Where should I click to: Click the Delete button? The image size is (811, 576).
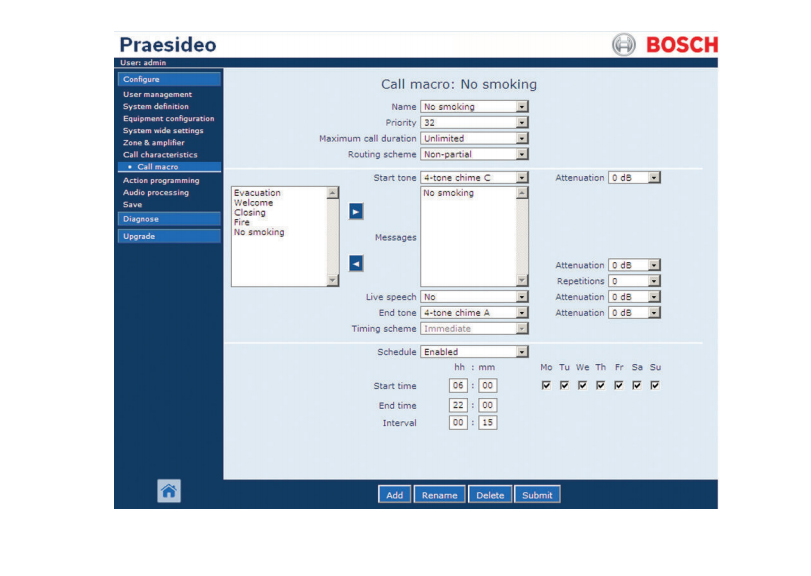coord(490,495)
